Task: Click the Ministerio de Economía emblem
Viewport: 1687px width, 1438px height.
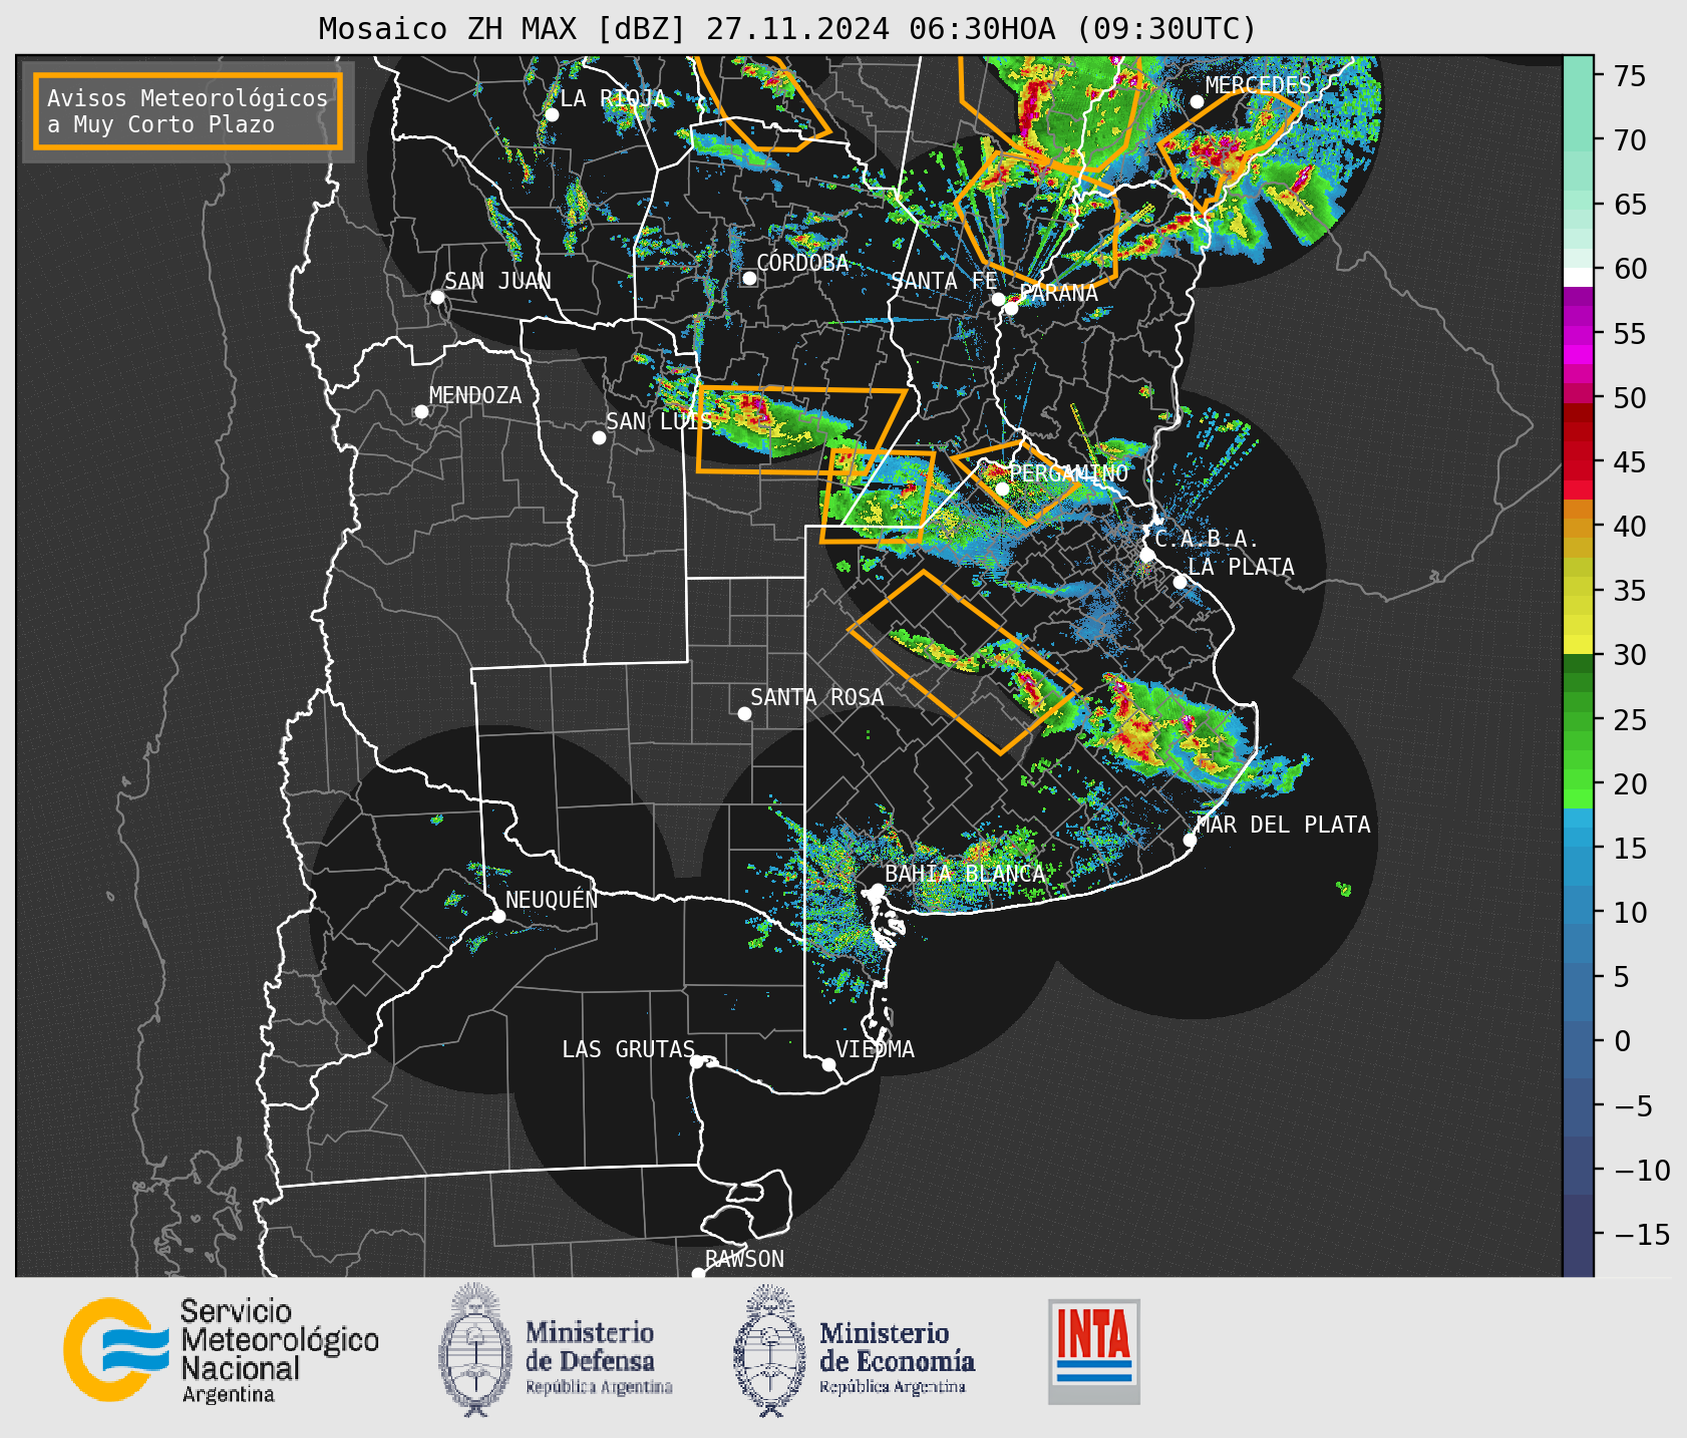Action: tap(770, 1350)
